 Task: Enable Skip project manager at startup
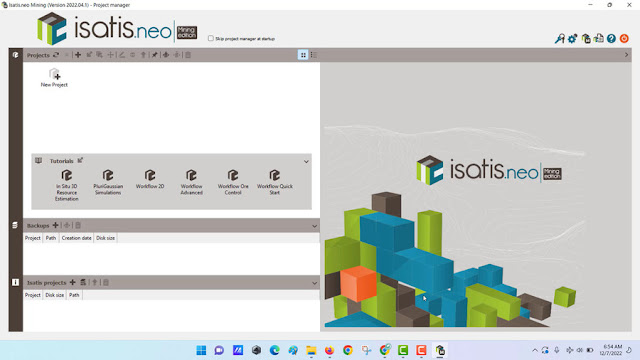tap(211, 38)
